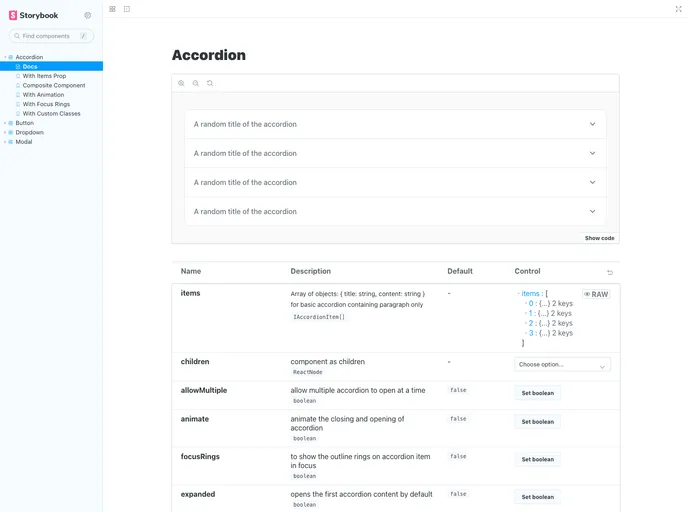
Task: Click the Find components search field
Action: (x=50, y=36)
